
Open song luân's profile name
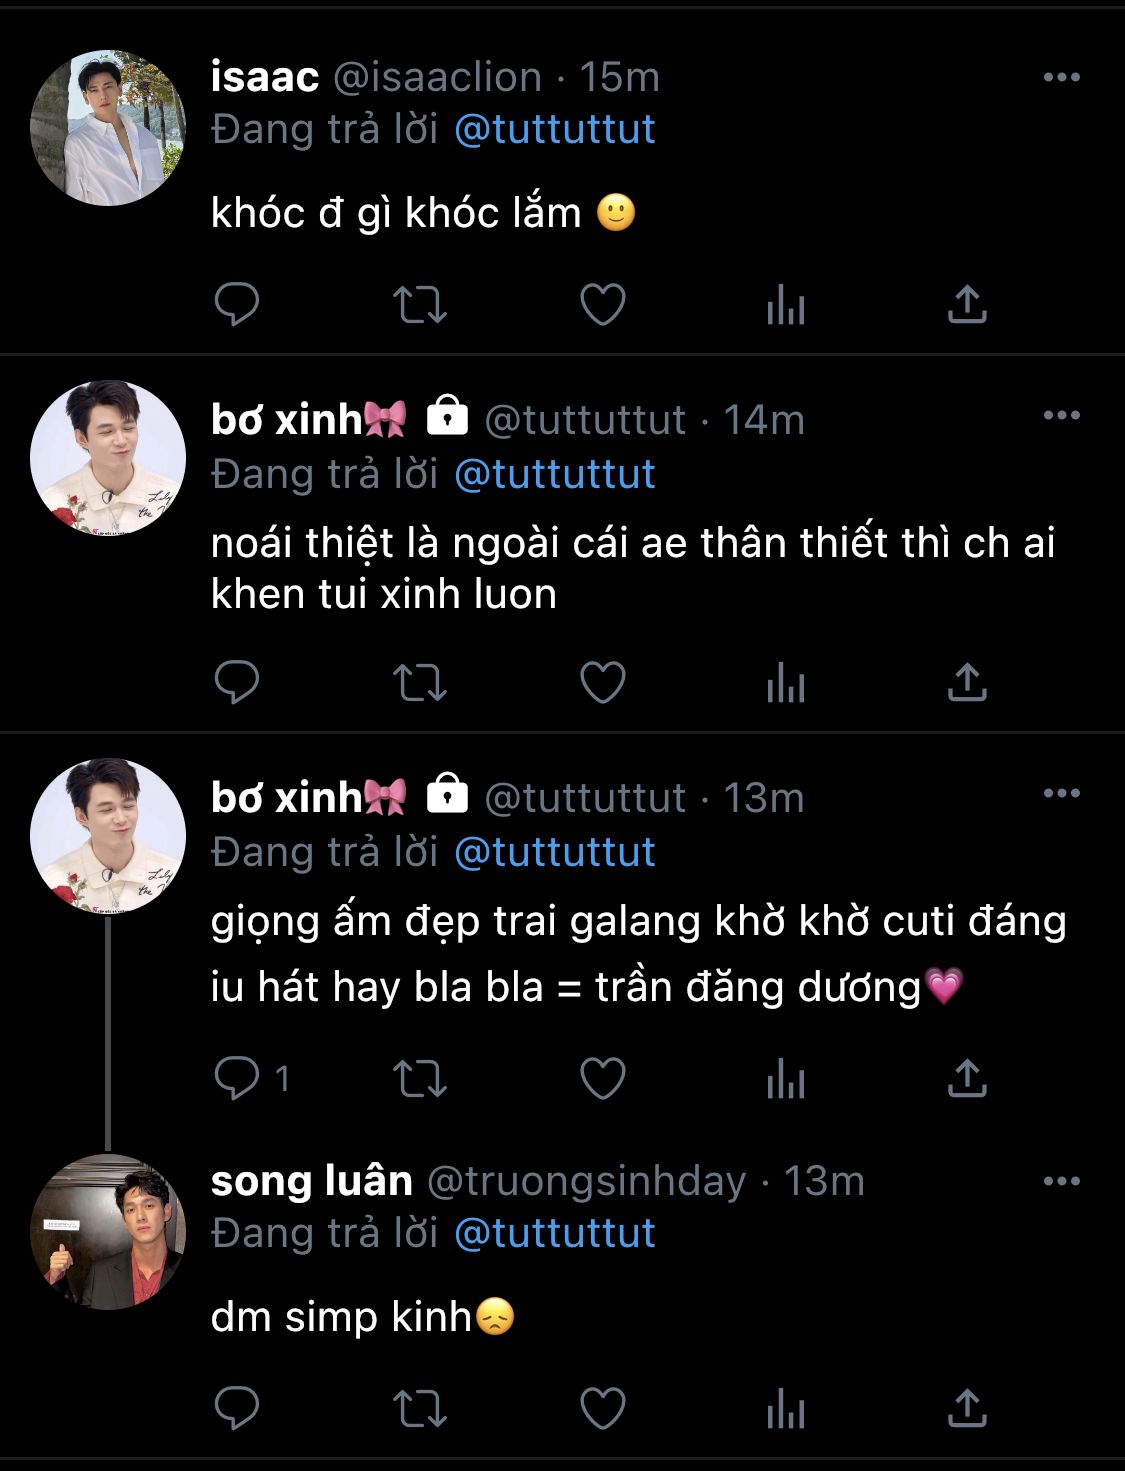[312, 1181]
